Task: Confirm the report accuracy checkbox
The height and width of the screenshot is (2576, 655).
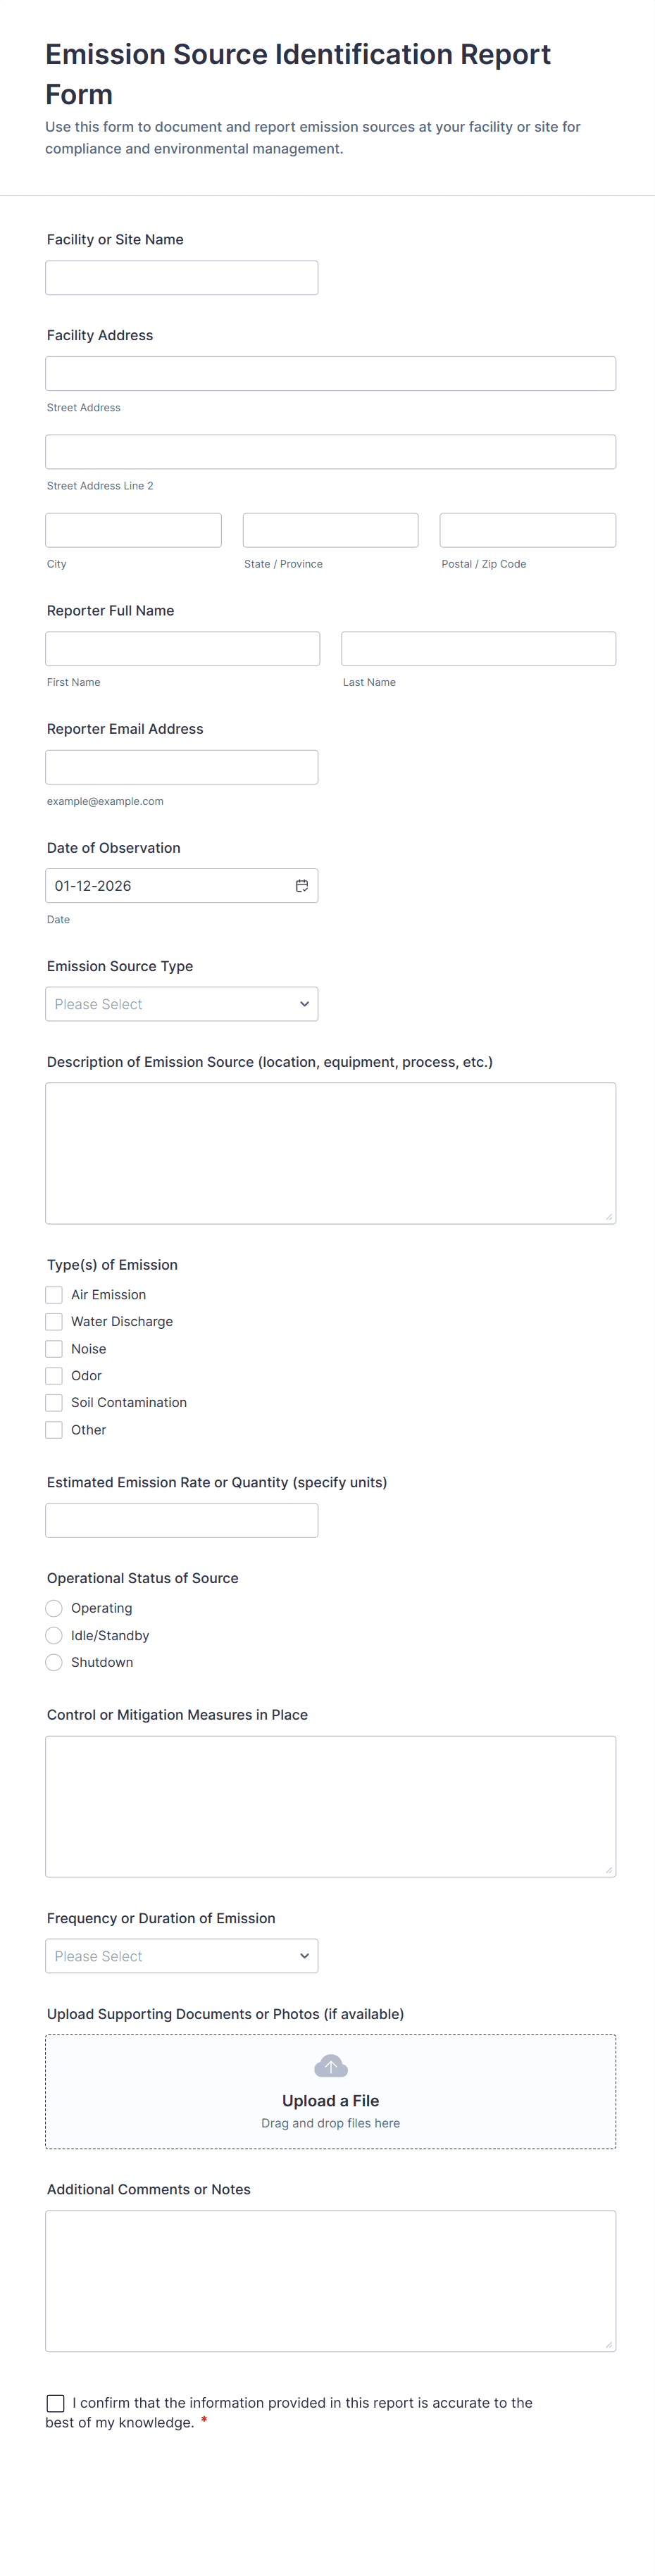Action: 56,2403
